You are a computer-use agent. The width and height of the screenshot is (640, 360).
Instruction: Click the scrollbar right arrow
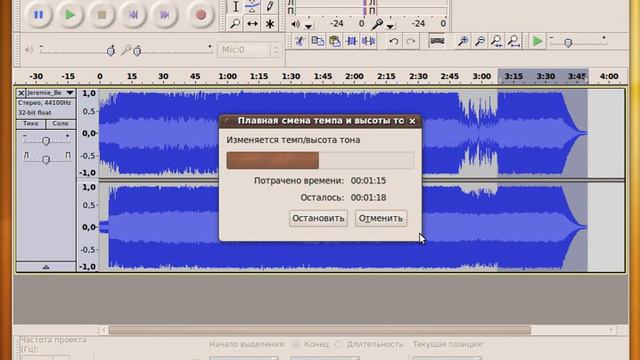pos(611,330)
